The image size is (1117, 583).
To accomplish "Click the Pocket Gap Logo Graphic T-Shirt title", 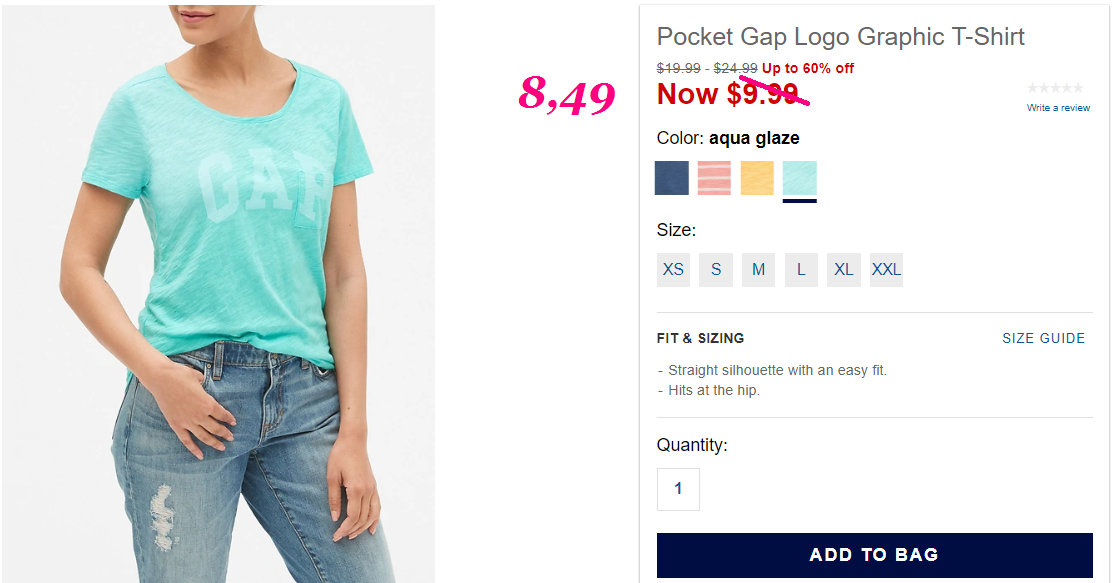I will click(841, 36).
